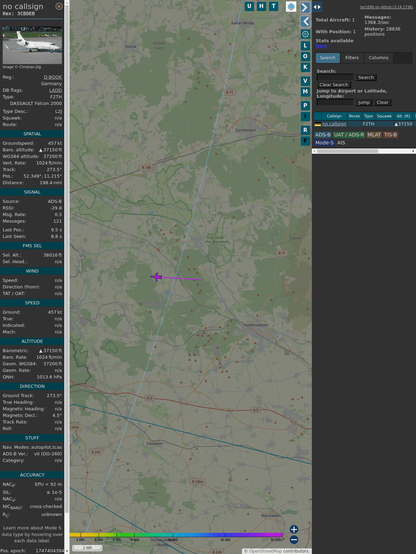This screenshot has height=554, width=416.
Task: Switch to the Filters tab
Action: (352, 58)
